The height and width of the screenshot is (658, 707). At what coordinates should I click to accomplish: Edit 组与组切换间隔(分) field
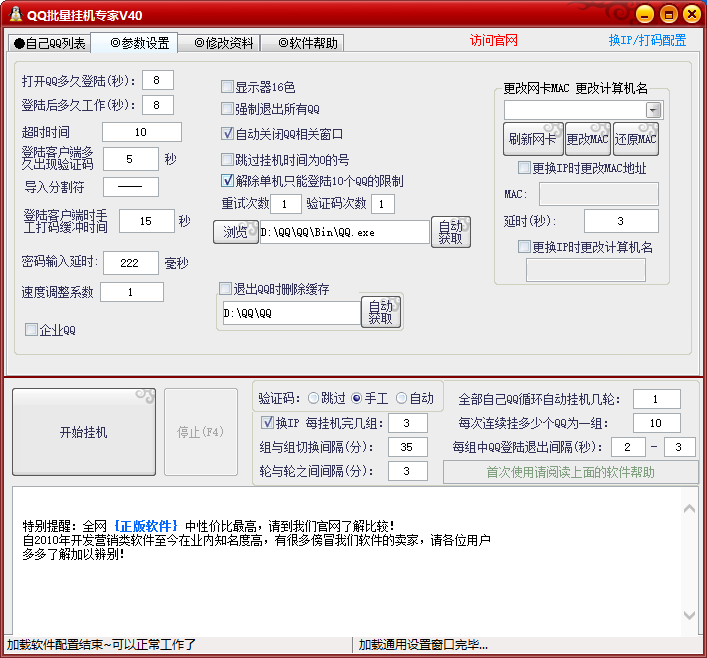click(408, 447)
